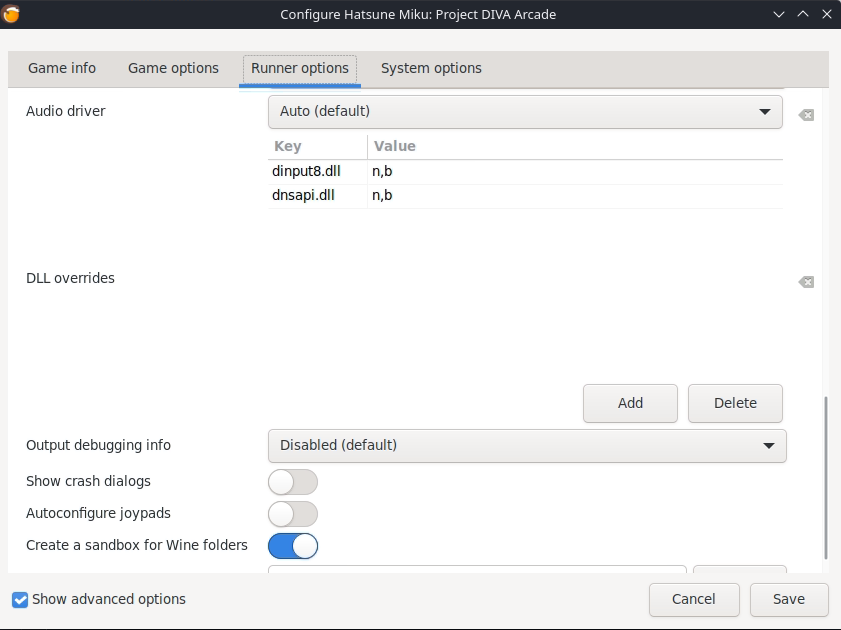This screenshot has height=630, width=841.
Task: Disable the Create a sandbox for Wine folders toggle
Action: pyautogui.click(x=293, y=546)
